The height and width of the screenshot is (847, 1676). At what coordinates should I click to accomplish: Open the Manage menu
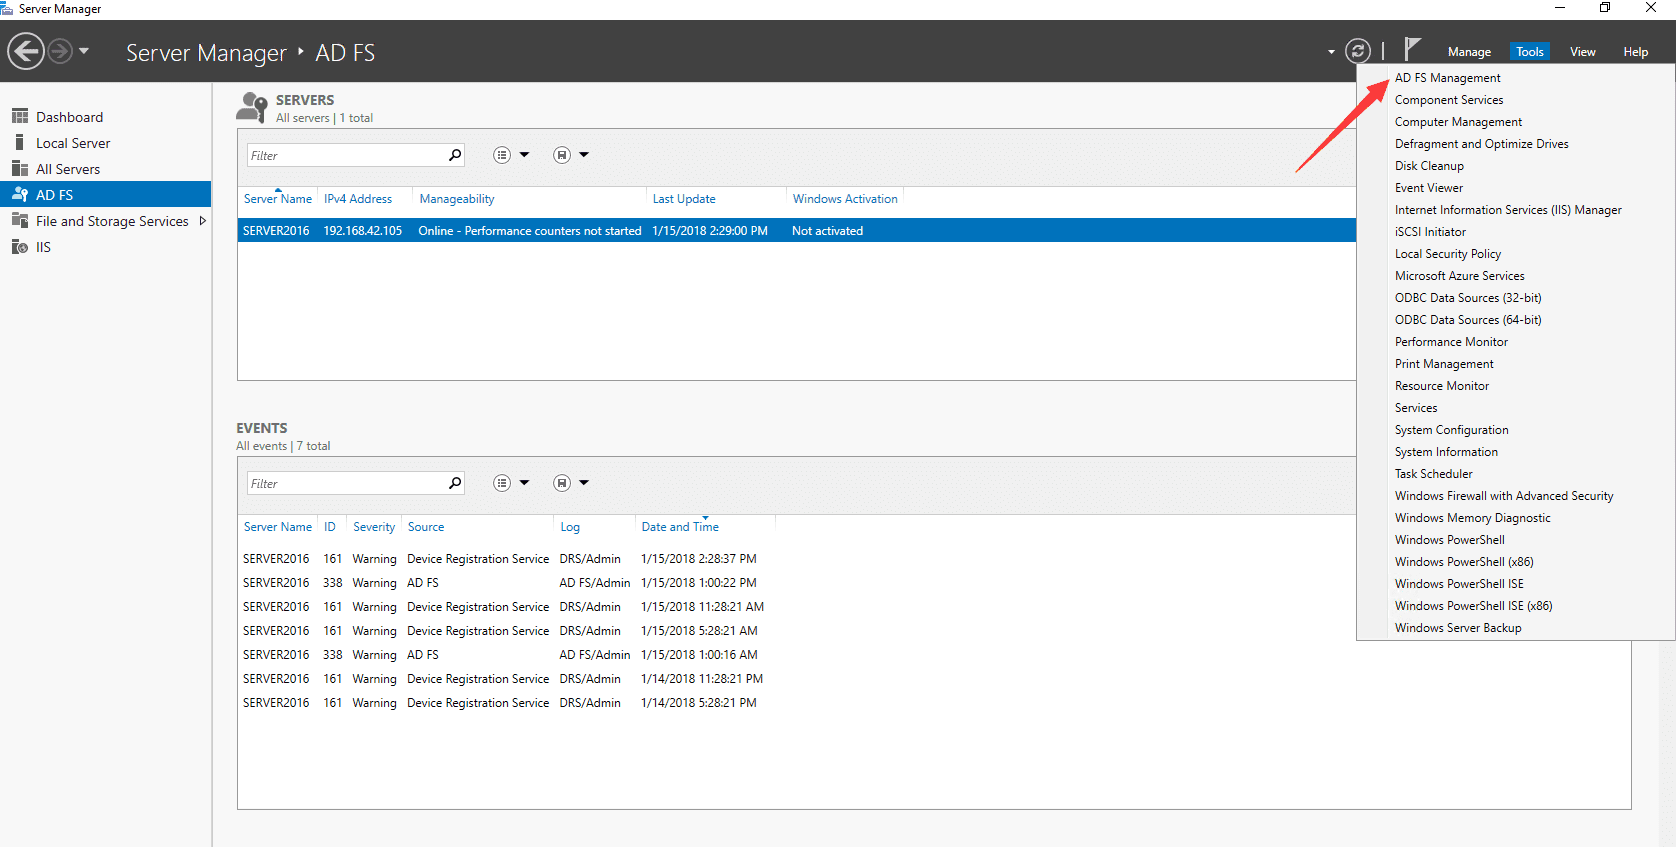click(x=1468, y=52)
